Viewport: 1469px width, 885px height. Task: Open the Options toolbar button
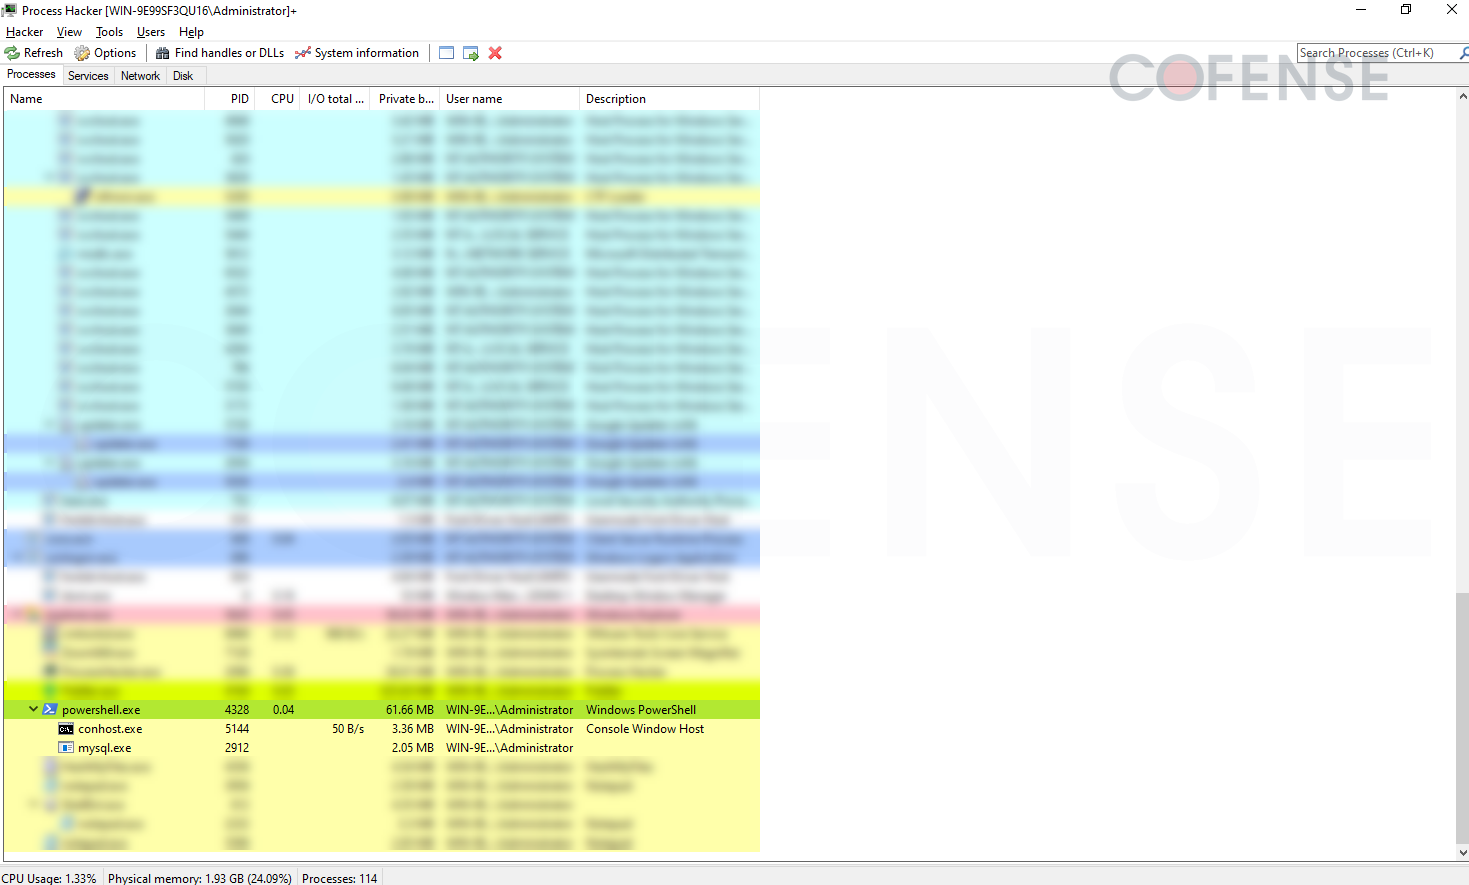[105, 53]
